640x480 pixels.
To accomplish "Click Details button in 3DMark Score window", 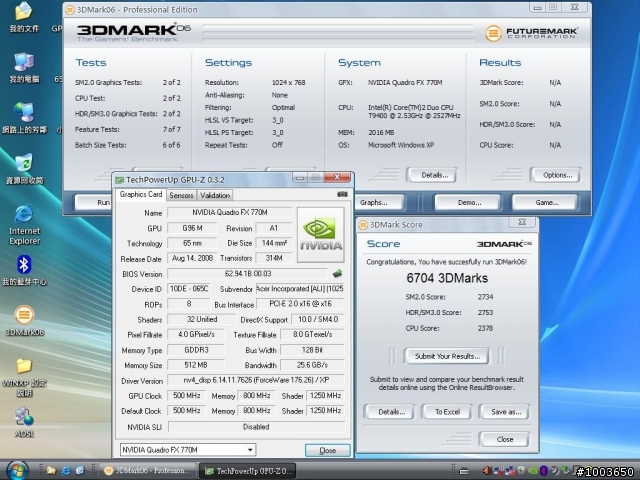I will 391,412.
